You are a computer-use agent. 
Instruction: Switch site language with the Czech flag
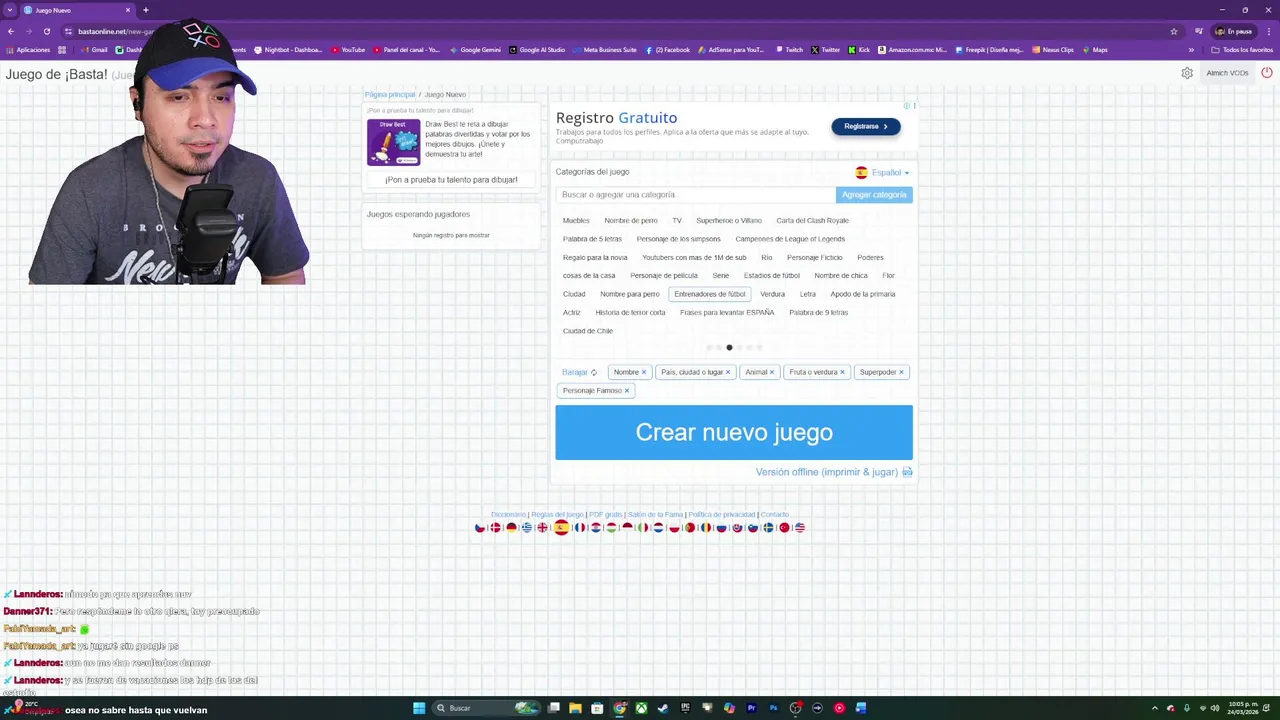click(x=480, y=528)
